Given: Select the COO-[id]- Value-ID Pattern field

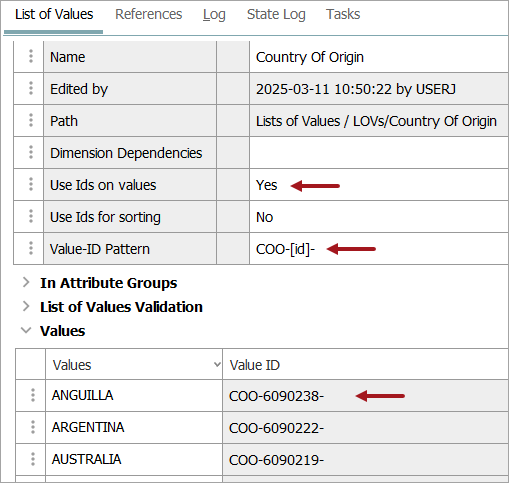Looking at the screenshot, I should (379, 249).
